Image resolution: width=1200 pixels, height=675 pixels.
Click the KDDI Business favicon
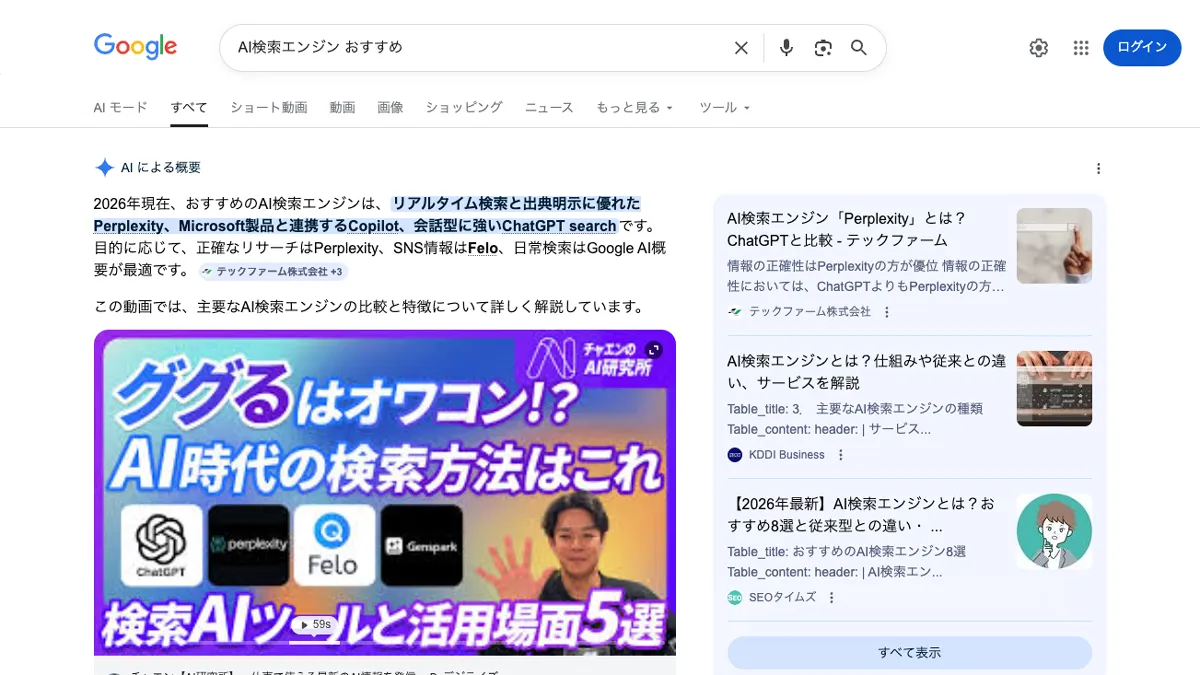coord(735,455)
